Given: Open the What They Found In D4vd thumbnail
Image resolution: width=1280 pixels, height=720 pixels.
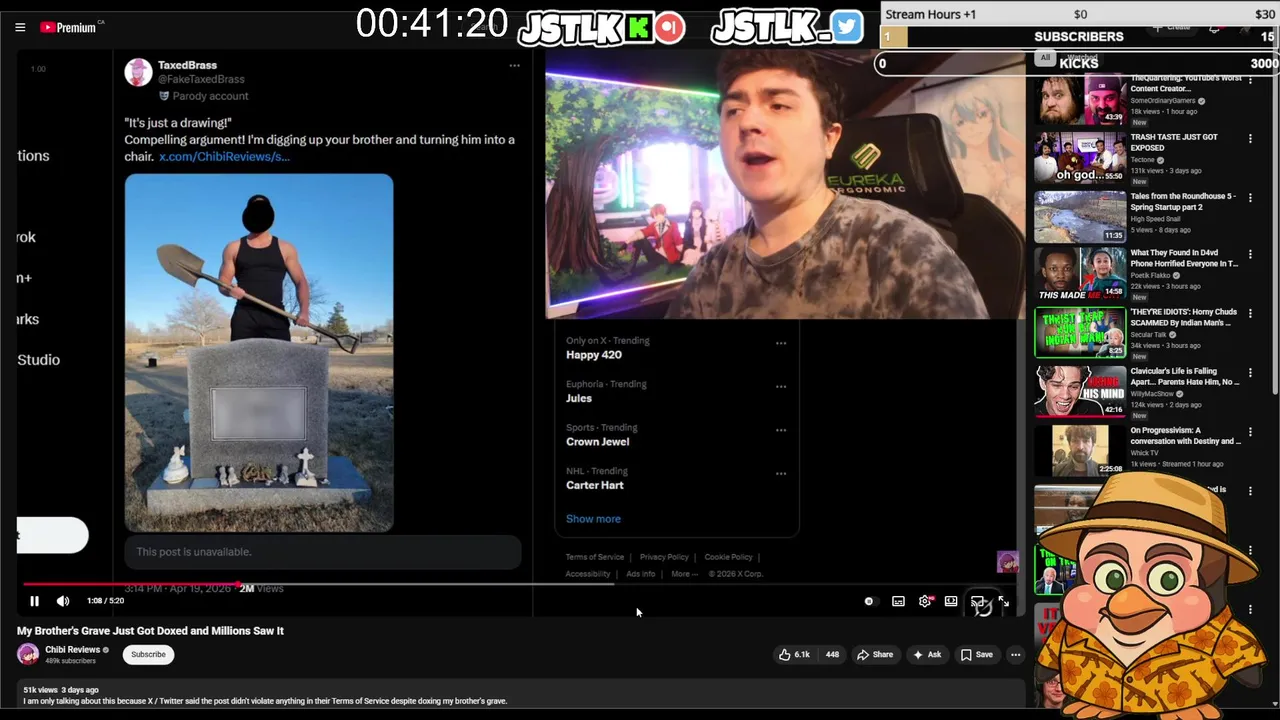Looking at the screenshot, I should (1080, 274).
